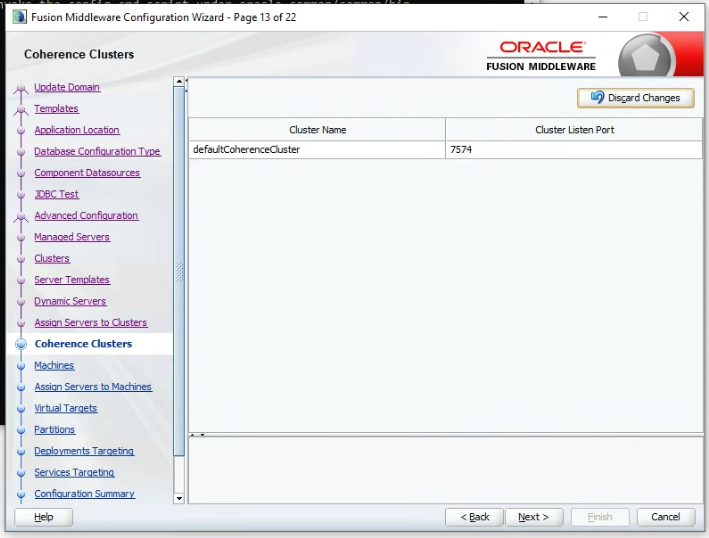Go to the Machines step
Viewport: 709px width, 538px height.
[54, 365]
